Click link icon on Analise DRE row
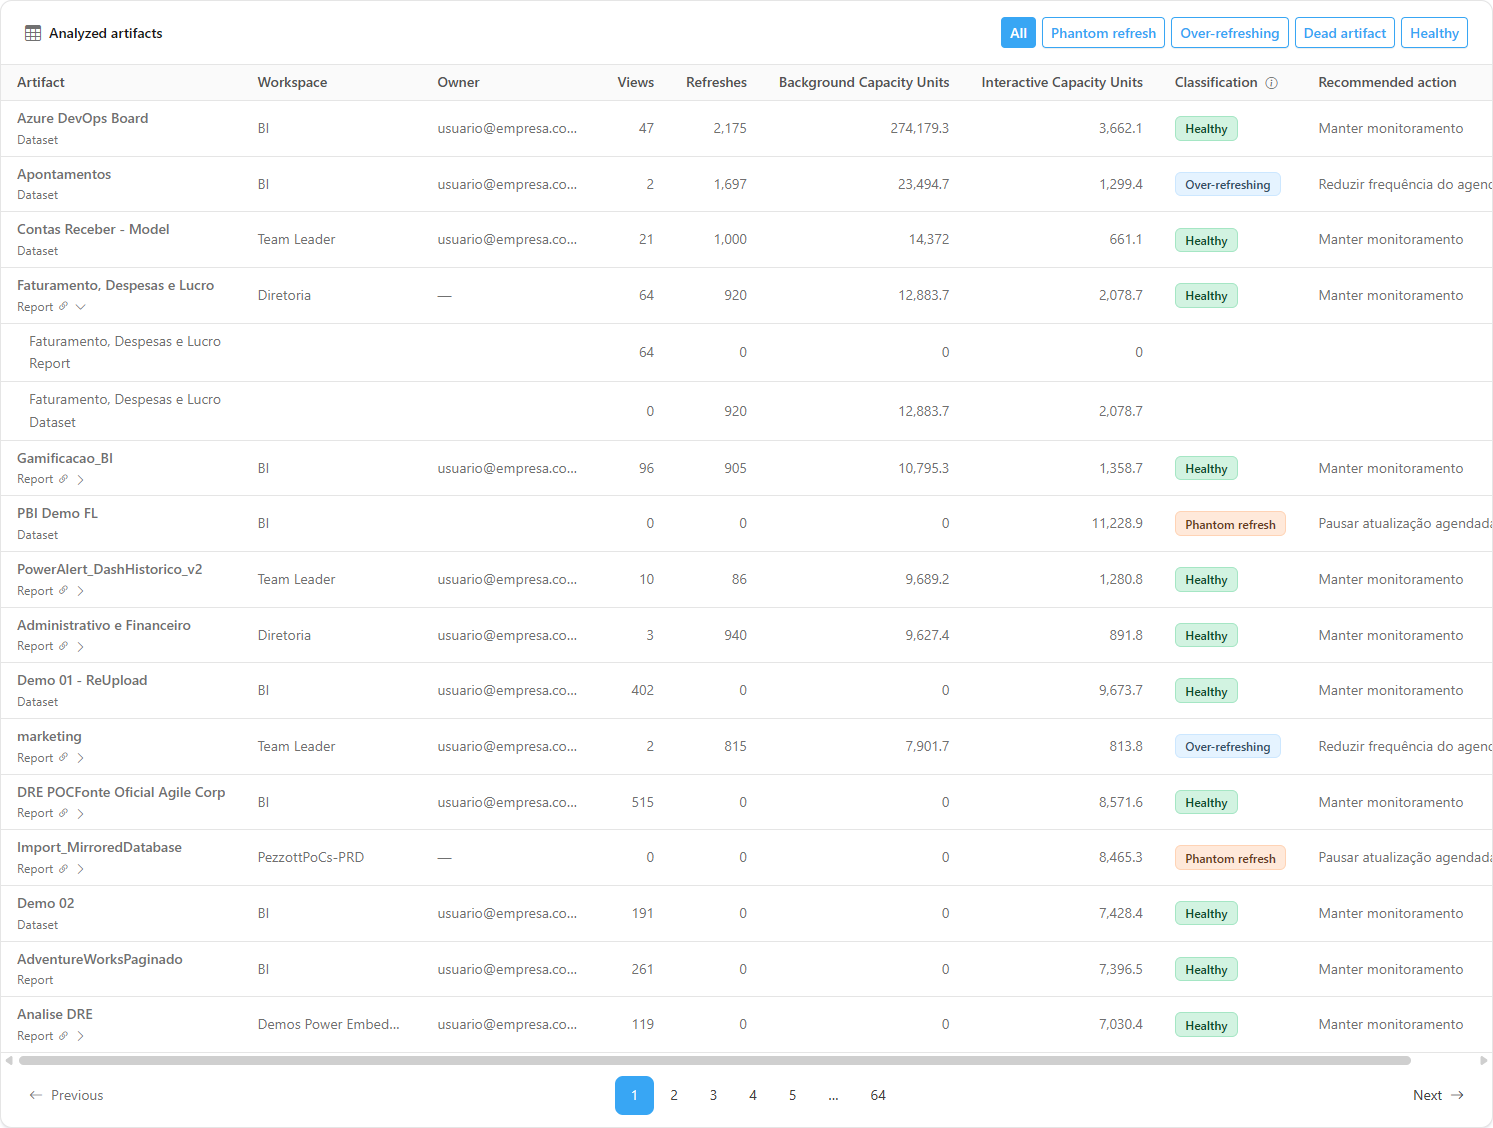This screenshot has width=1493, height=1128. coord(63,1036)
